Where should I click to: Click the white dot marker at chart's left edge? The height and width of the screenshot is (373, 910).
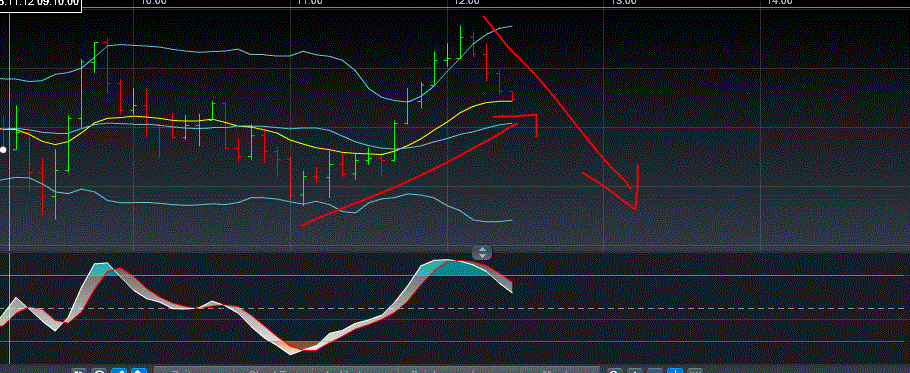3,150
